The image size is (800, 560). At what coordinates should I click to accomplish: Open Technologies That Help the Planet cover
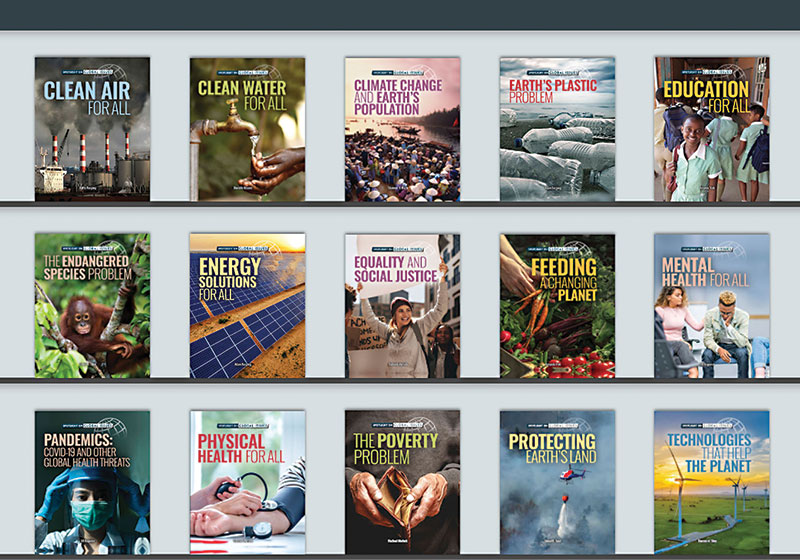[711, 482]
